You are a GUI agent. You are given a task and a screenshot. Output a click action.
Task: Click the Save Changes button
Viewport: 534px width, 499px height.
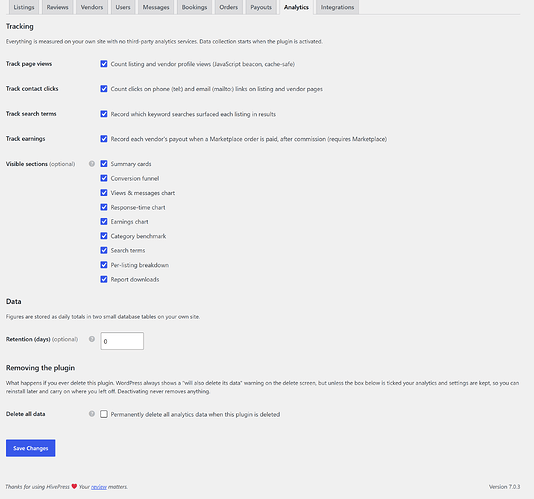pyautogui.click(x=31, y=448)
